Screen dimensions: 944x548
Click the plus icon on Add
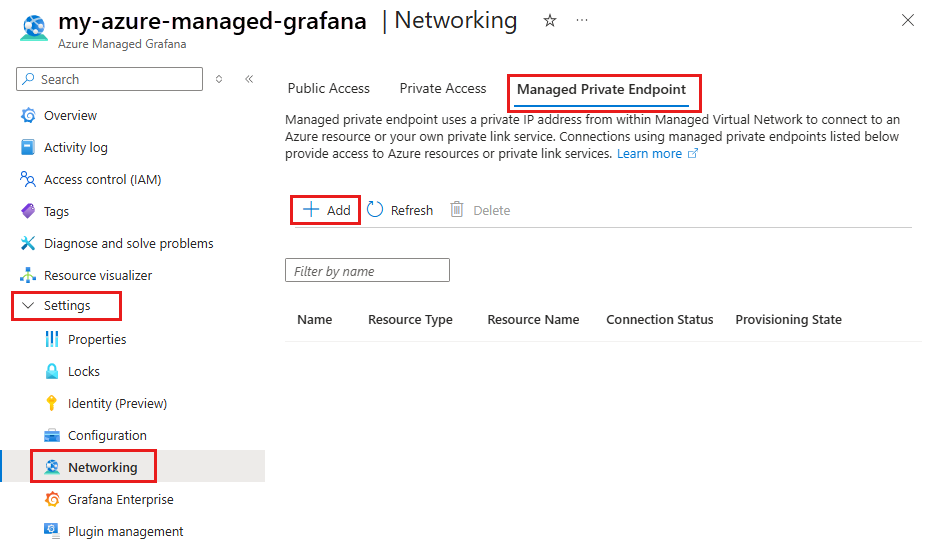(x=311, y=210)
